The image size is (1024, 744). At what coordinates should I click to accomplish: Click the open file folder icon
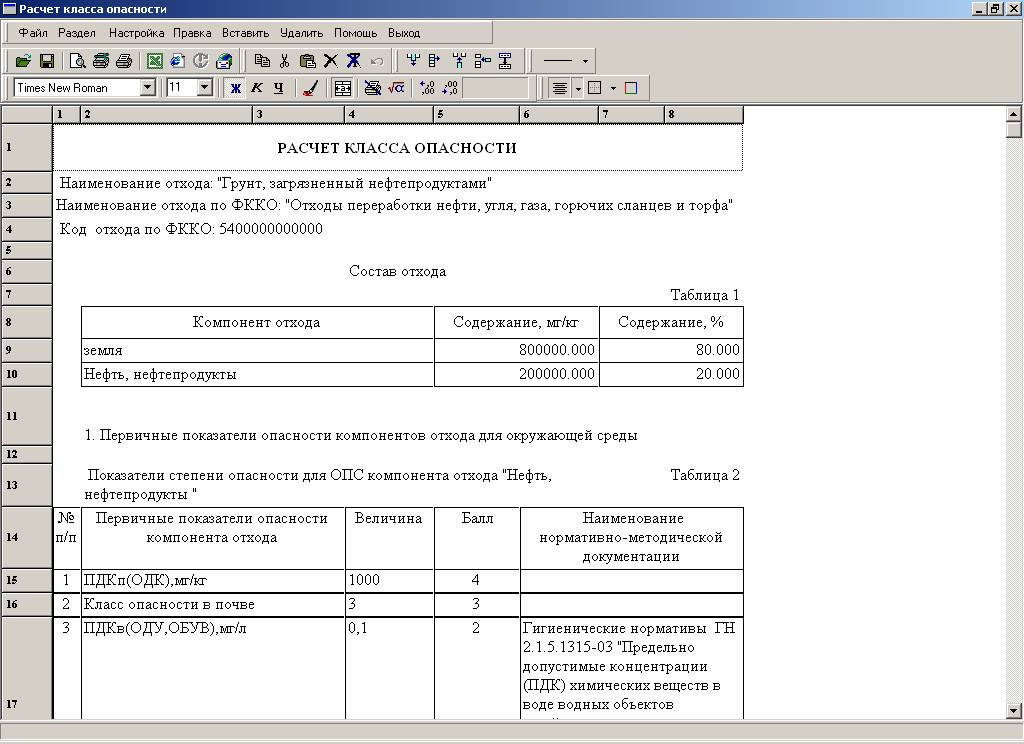(x=23, y=61)
